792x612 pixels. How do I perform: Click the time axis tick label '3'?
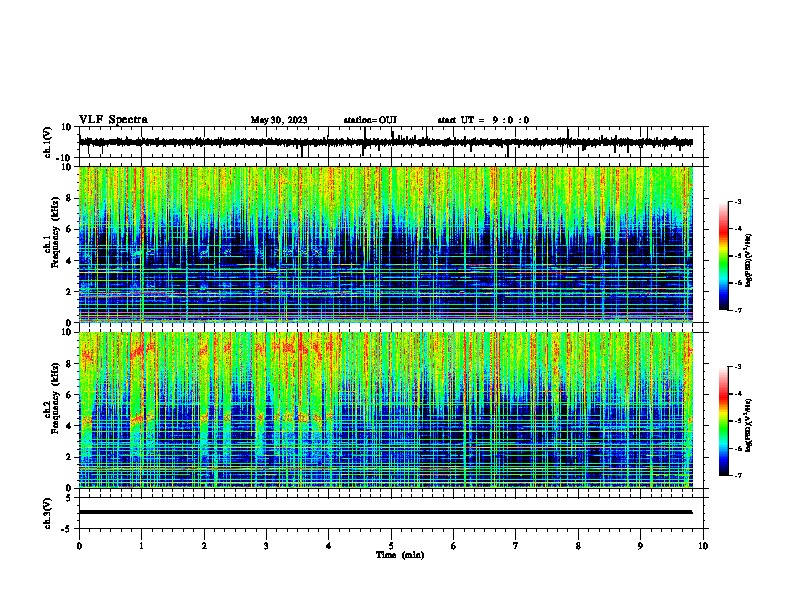click(266, 546)
